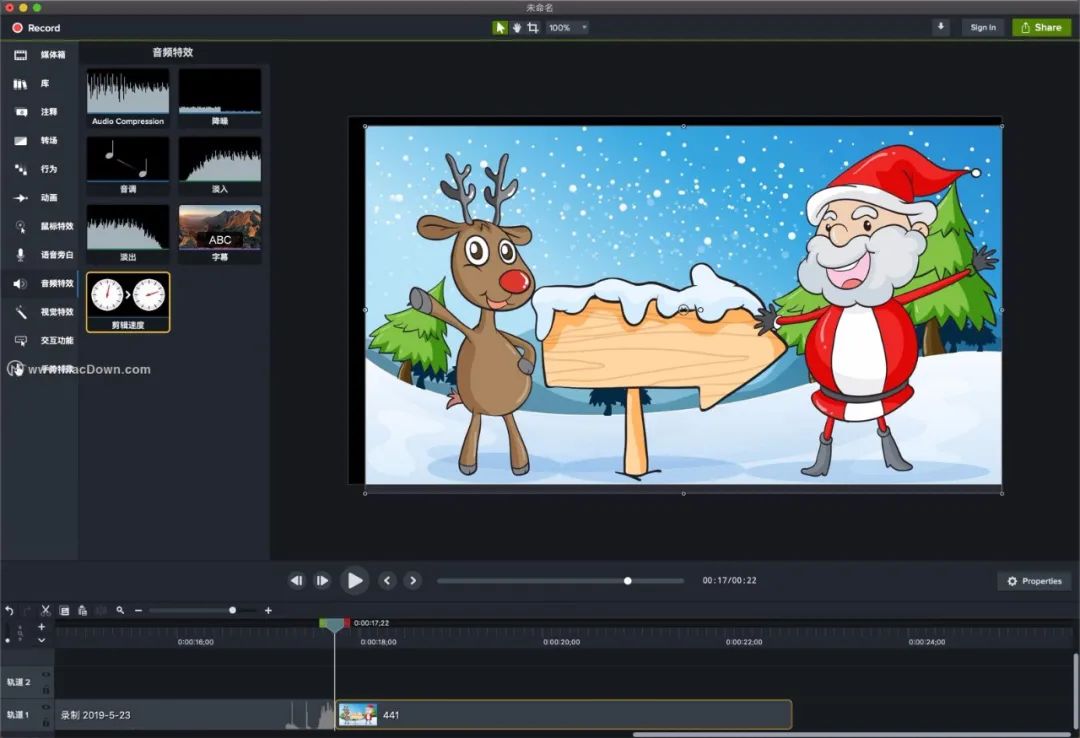Open the 行为 (Behaviors) tab
This screenshot has height=738, width=1080.
point(39,169)
